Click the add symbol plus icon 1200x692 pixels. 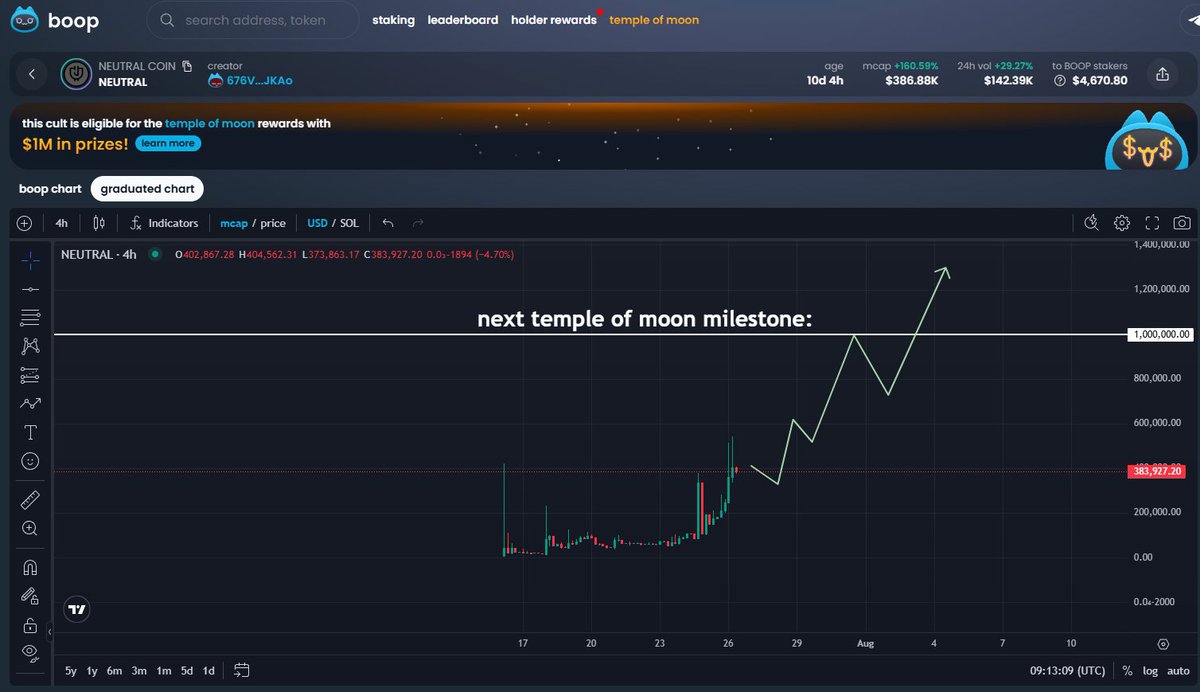pyautogui.click(x=24, y=223)
